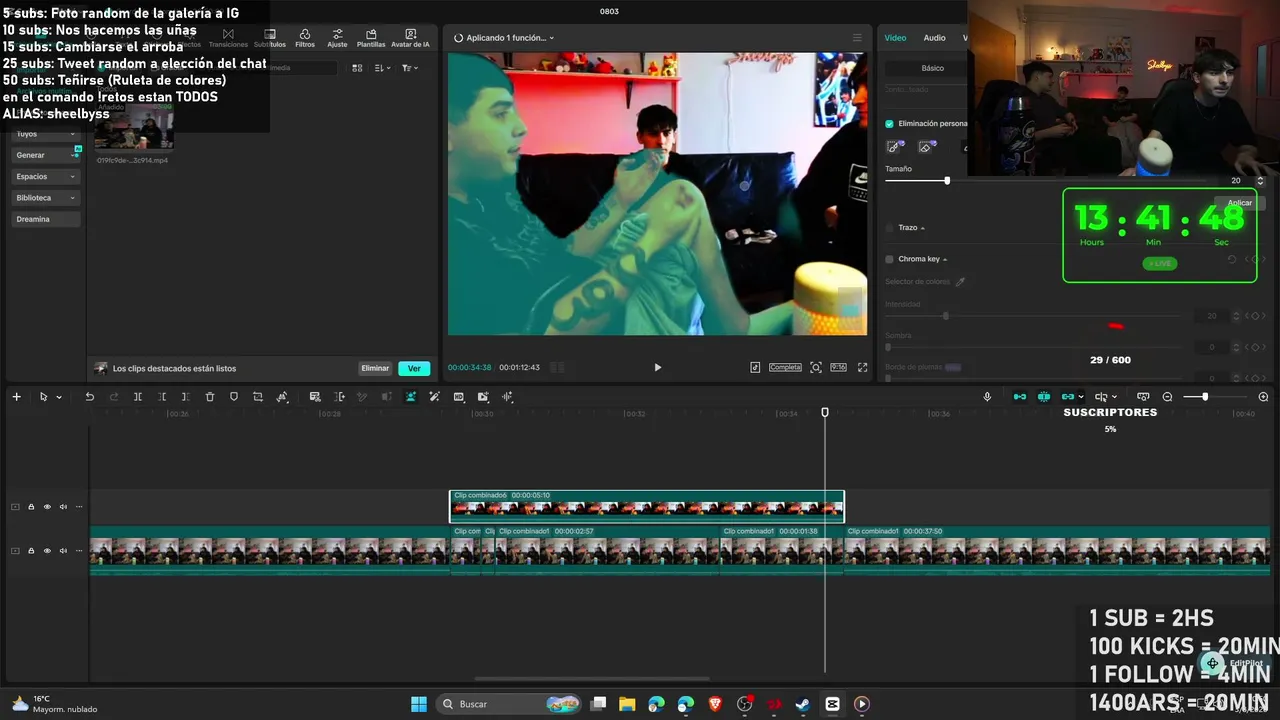Enable the Trazo option
Viewport: 1280px width, 720px height.
tap(889, 228)
